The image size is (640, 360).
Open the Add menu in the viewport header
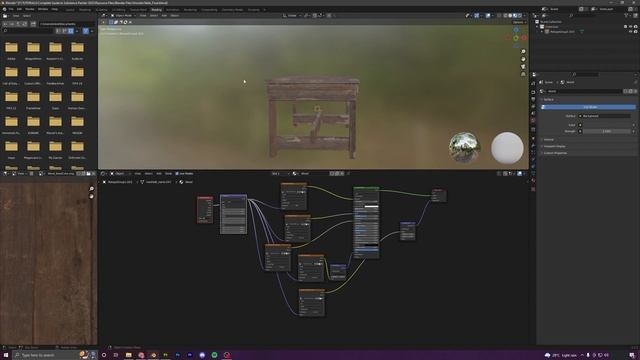click(x=164, y=16)
